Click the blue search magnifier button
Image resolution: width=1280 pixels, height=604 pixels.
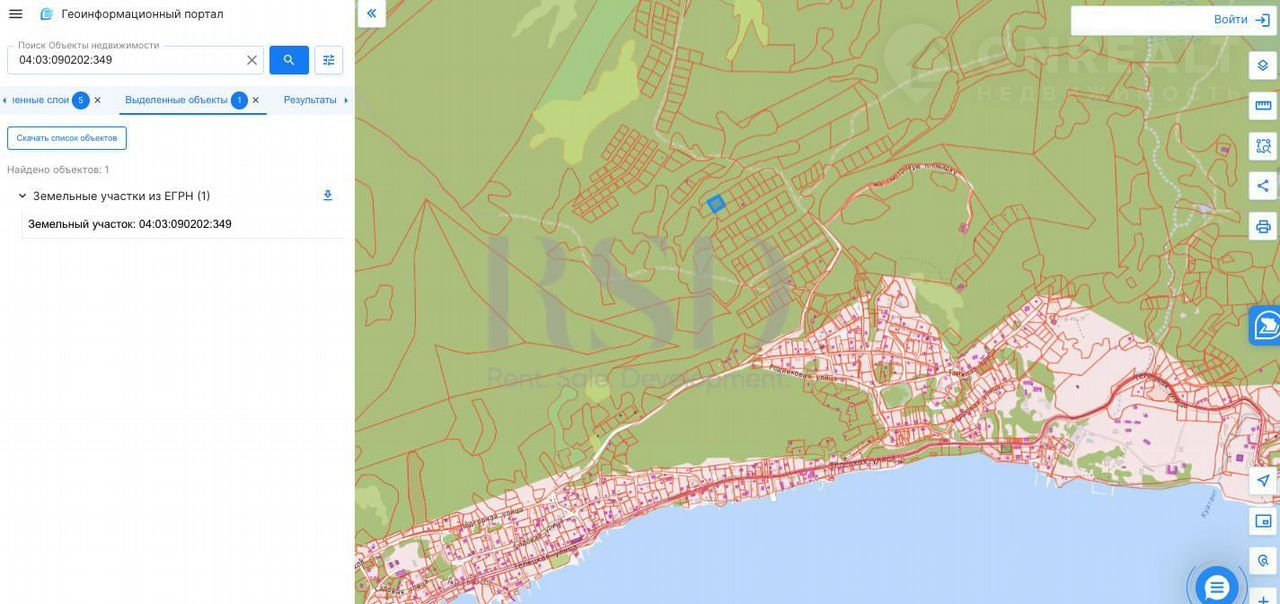point(289,60)
